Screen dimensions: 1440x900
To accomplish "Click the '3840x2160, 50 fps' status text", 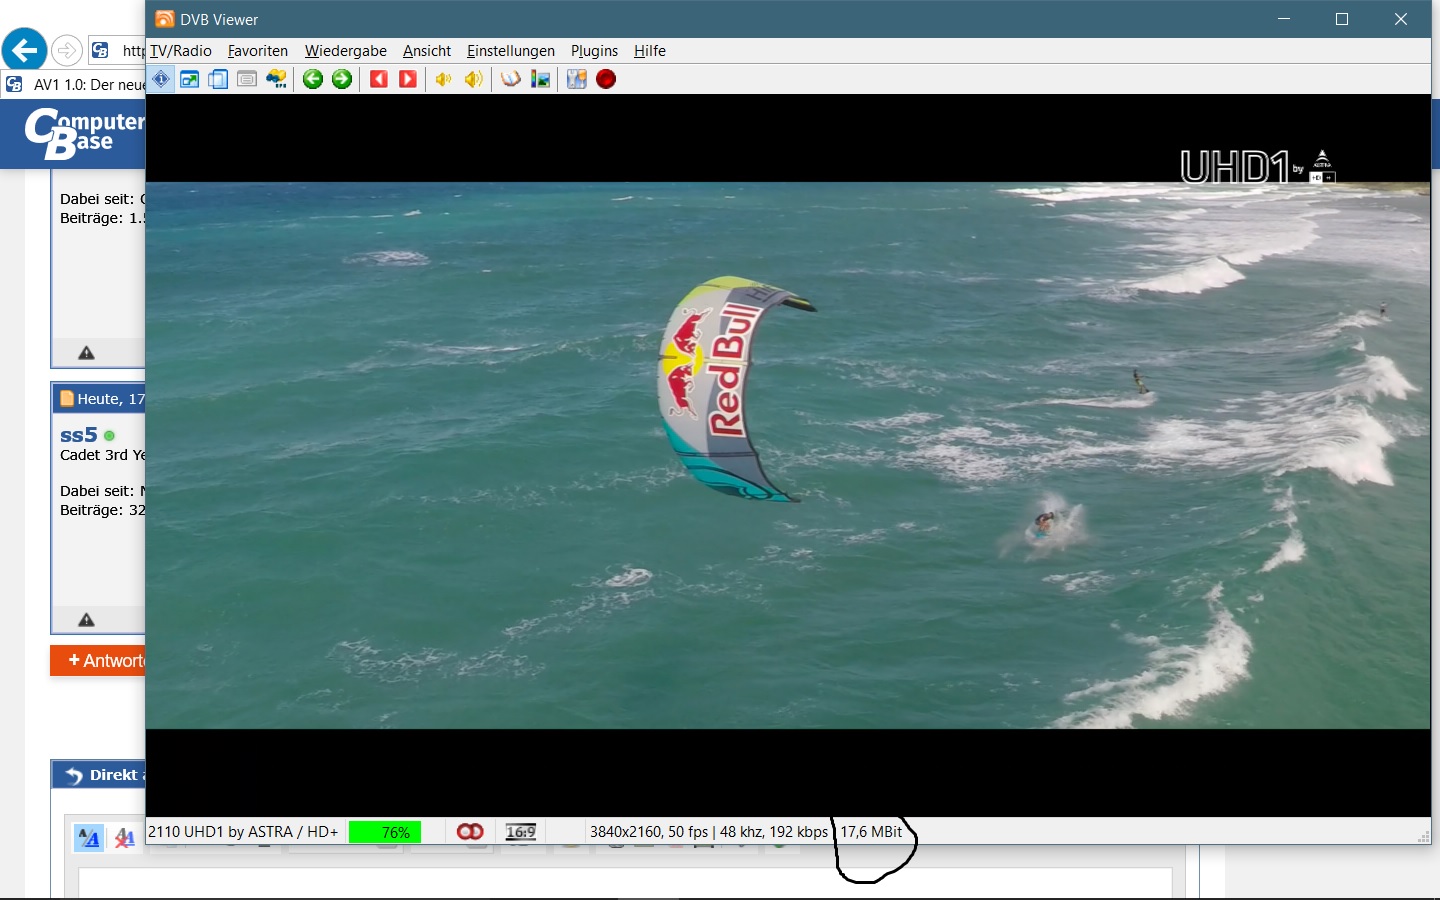I will [x=649, y=832].
